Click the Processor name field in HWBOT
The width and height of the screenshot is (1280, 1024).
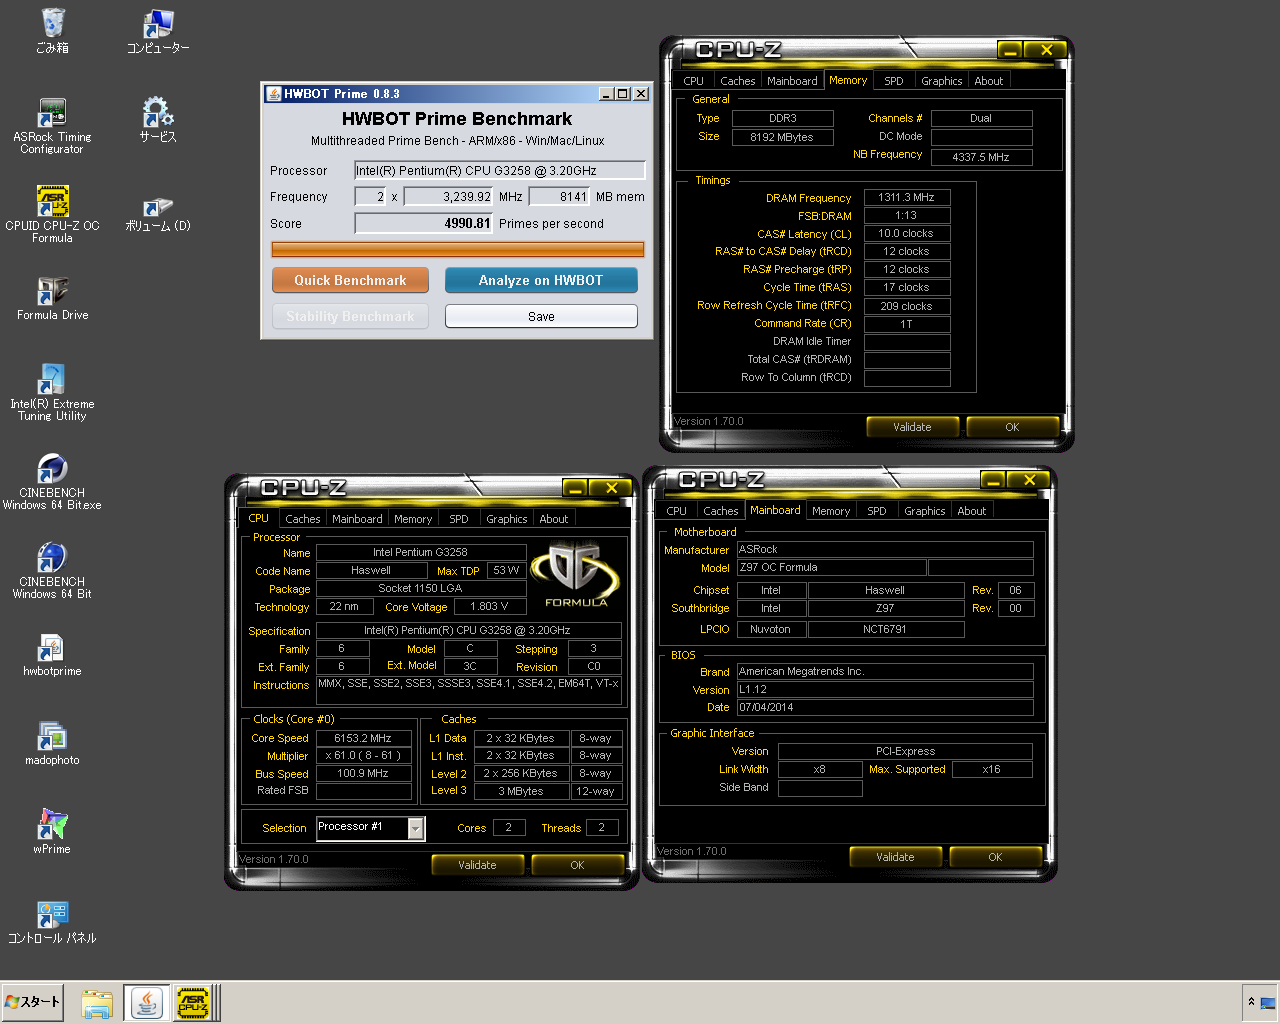tap(500, 171)
